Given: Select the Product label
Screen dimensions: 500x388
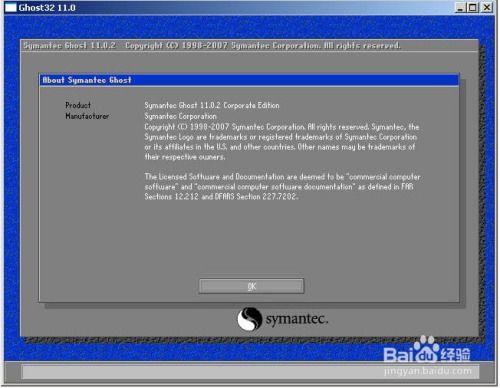Looking at the screenshot, I should tap(78, 105).
